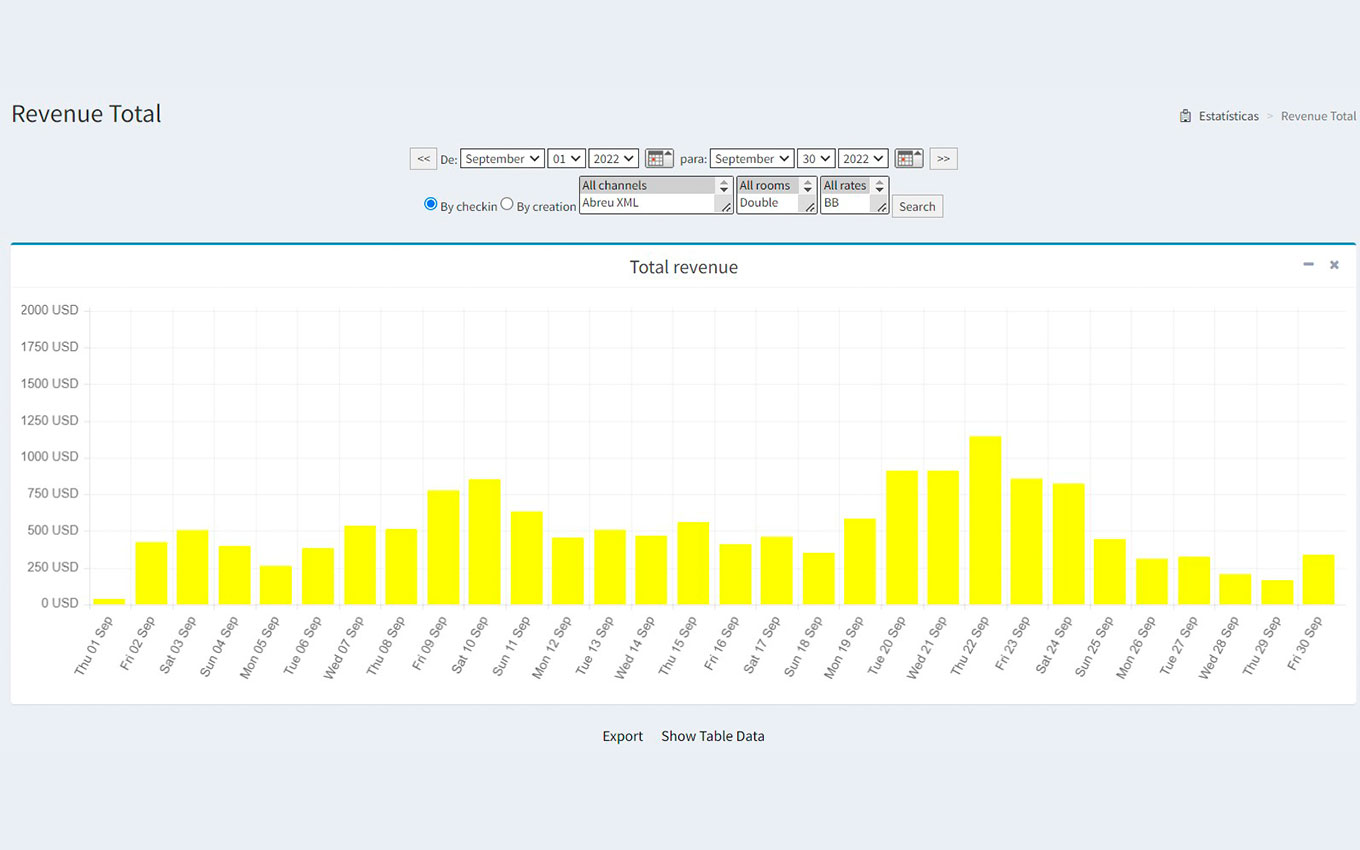Image resolution: width=1360 pixels, height=850 pixels.
Task: Go to previous period with << button
Action: tap(423, 159)
